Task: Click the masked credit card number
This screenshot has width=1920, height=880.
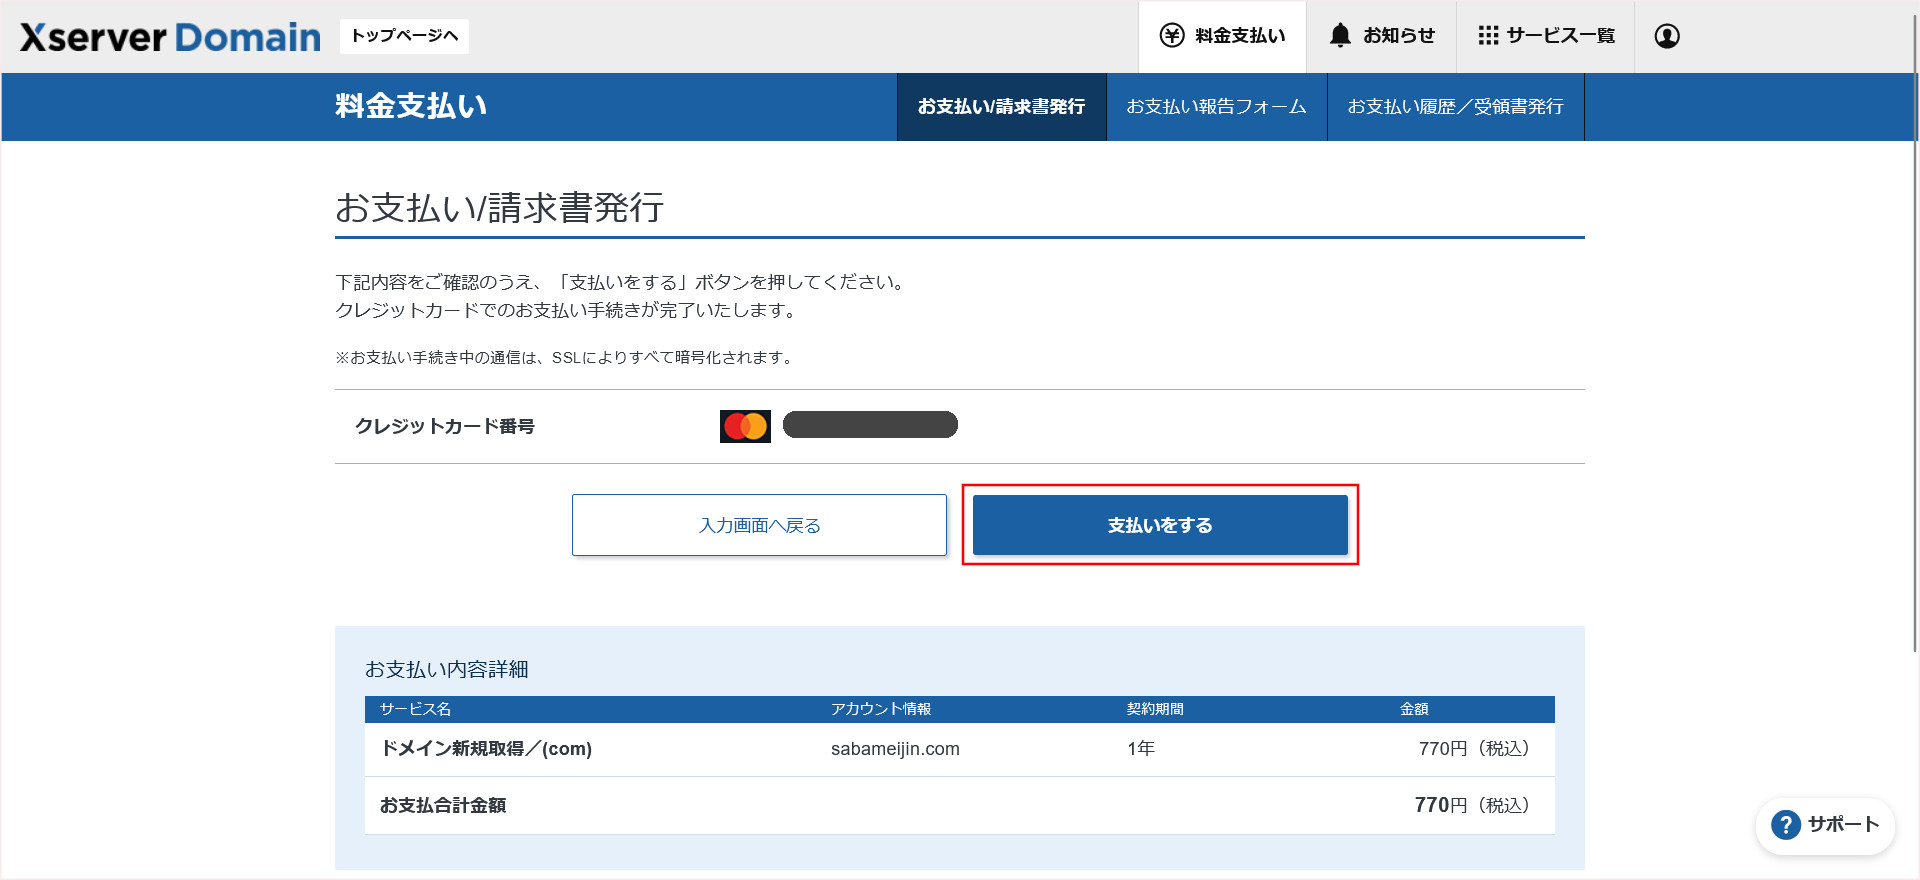Action: coord(870,425)
